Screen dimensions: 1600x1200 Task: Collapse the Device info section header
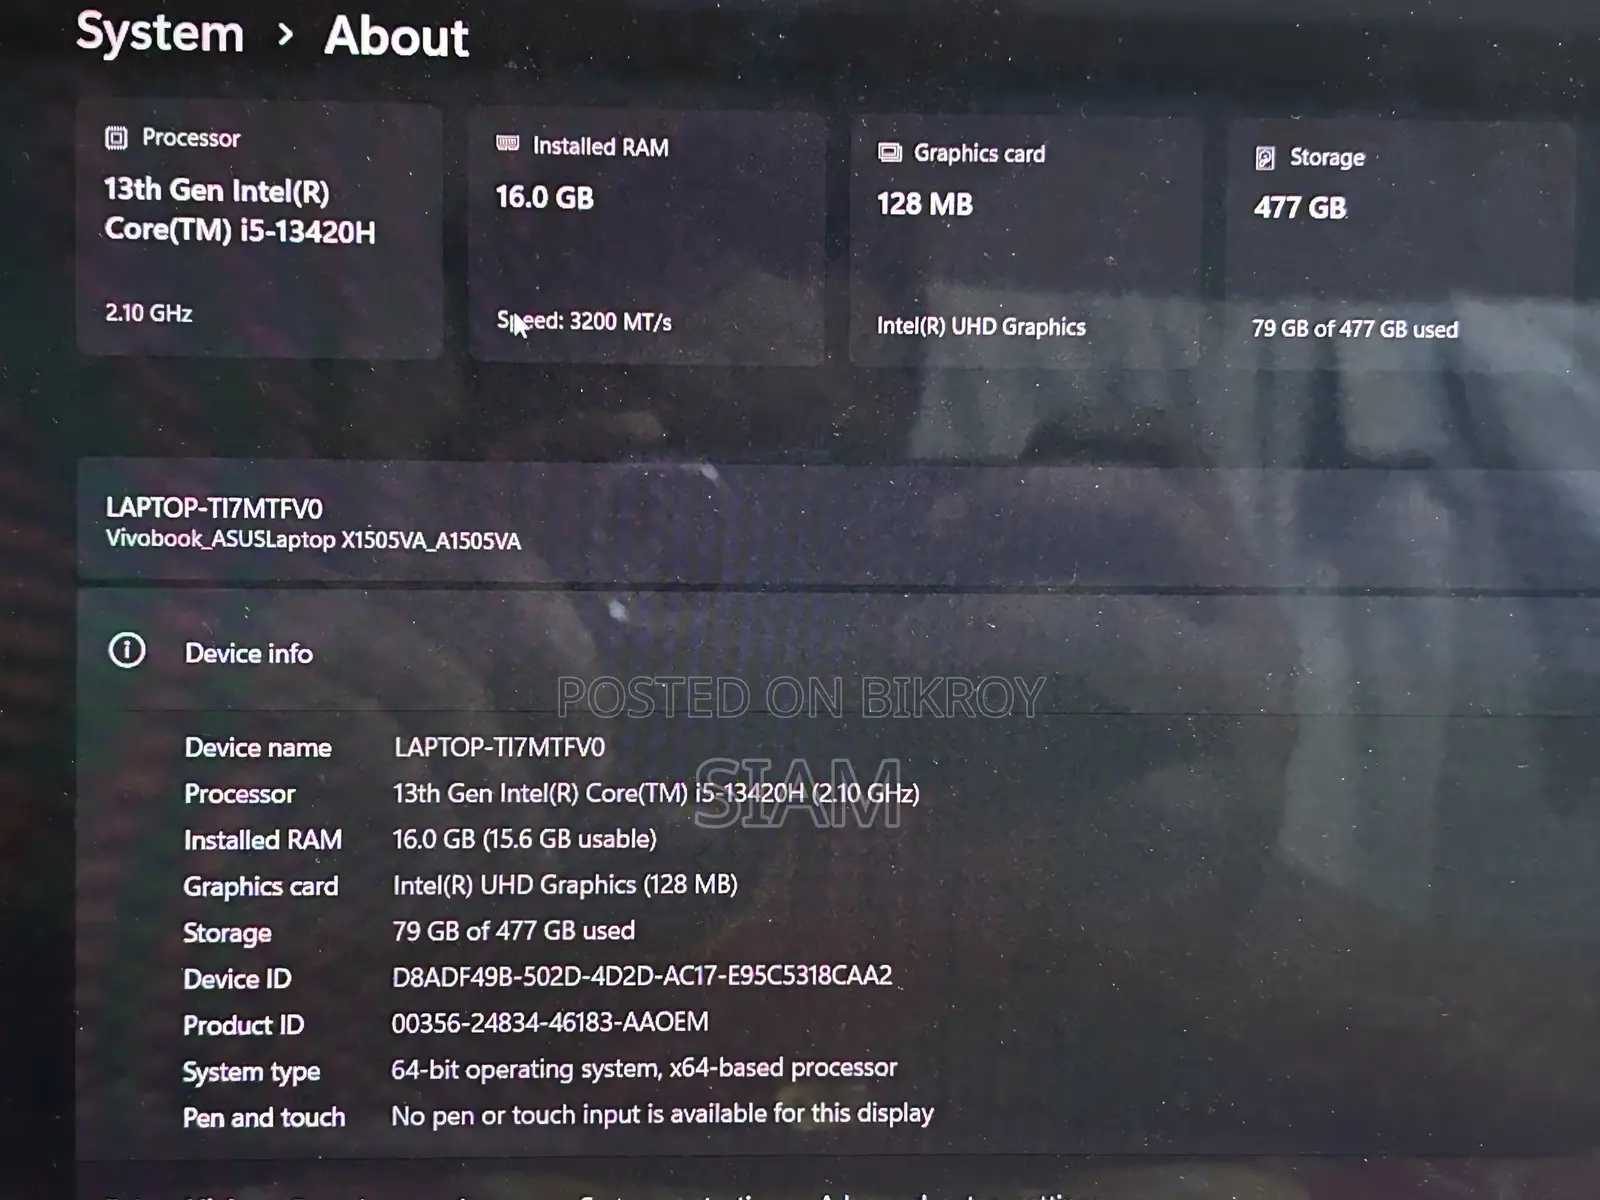coord(838,652)
